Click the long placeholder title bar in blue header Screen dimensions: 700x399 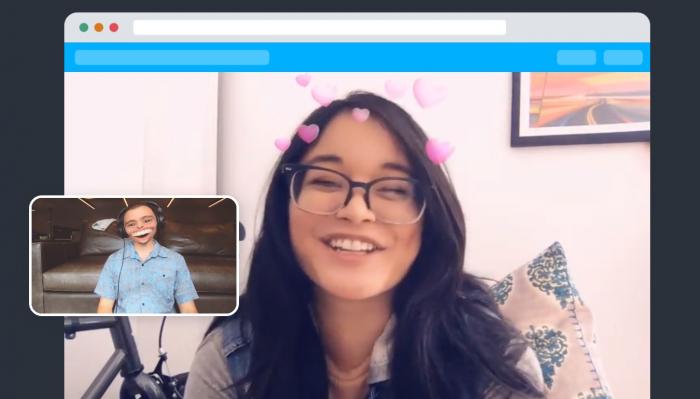click(172, 58)
